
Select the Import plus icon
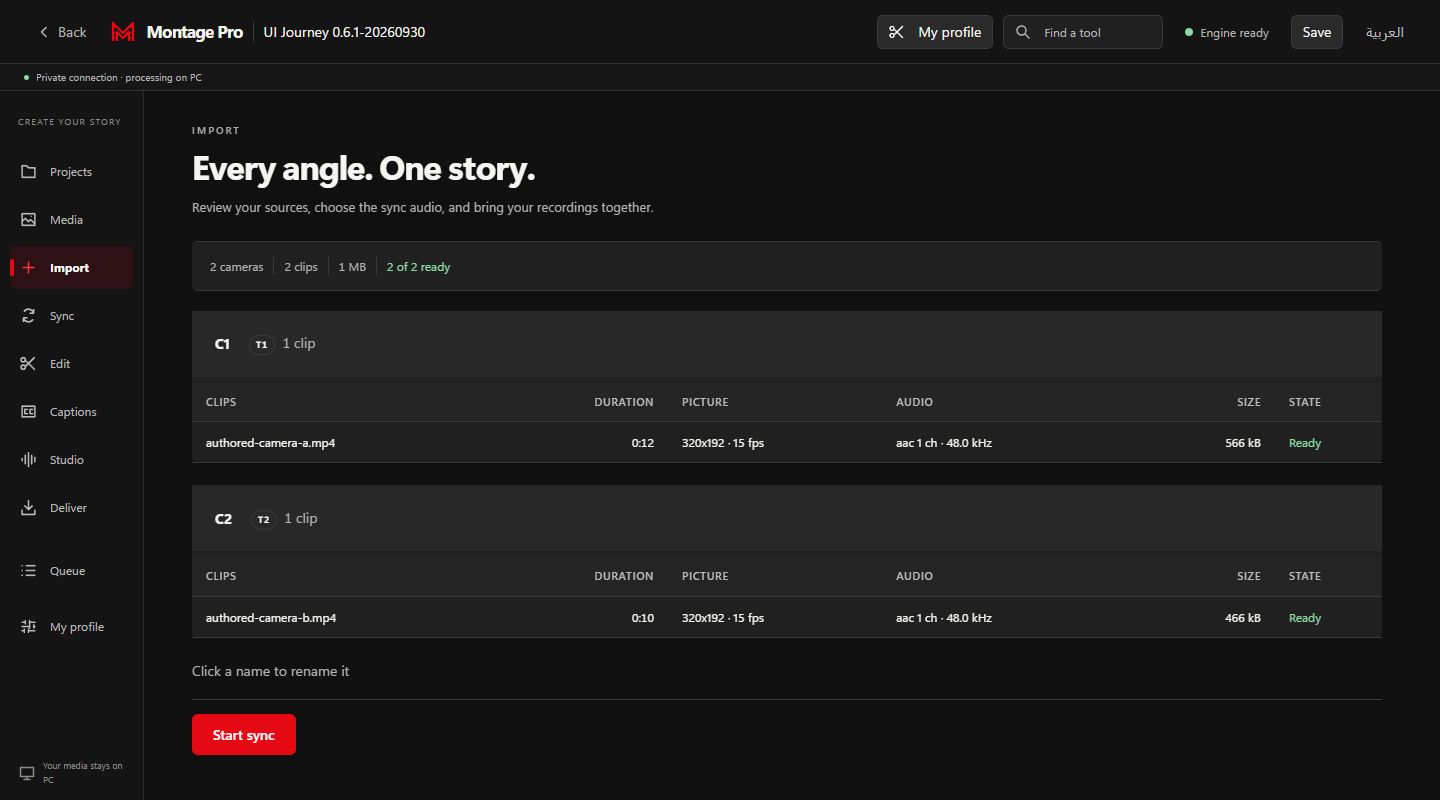pos(28,268)
